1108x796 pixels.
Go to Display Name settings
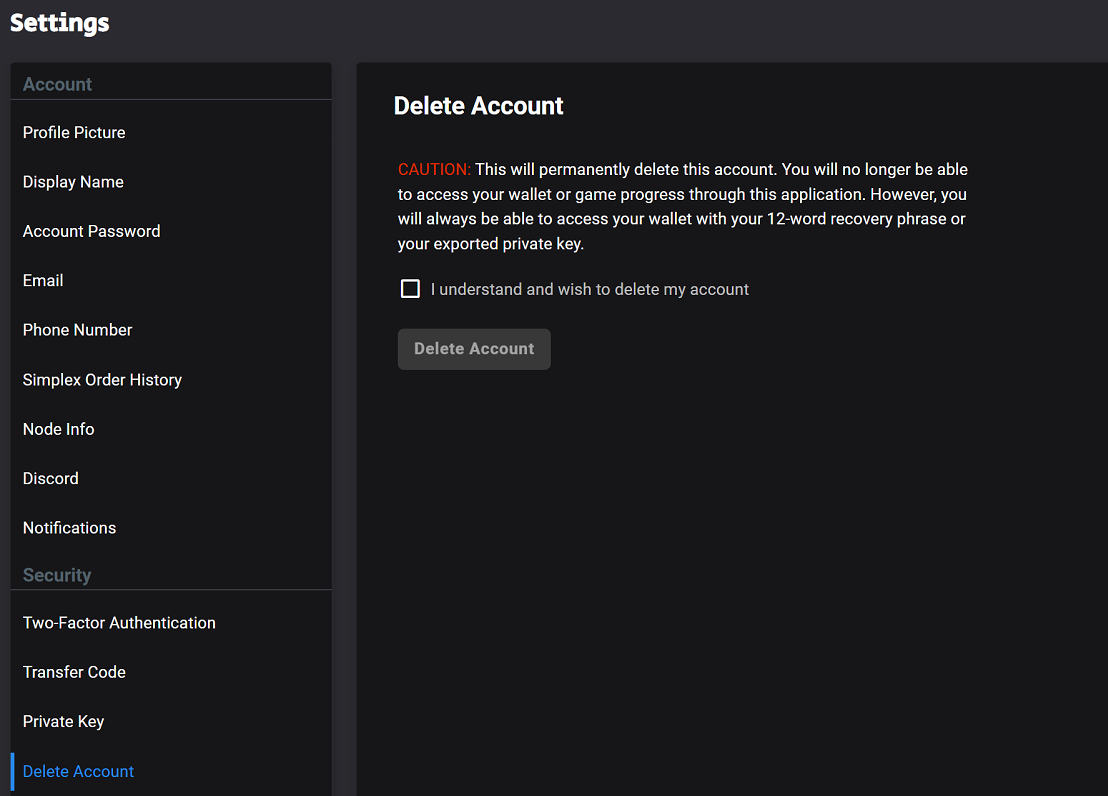(x=171, y=182)
